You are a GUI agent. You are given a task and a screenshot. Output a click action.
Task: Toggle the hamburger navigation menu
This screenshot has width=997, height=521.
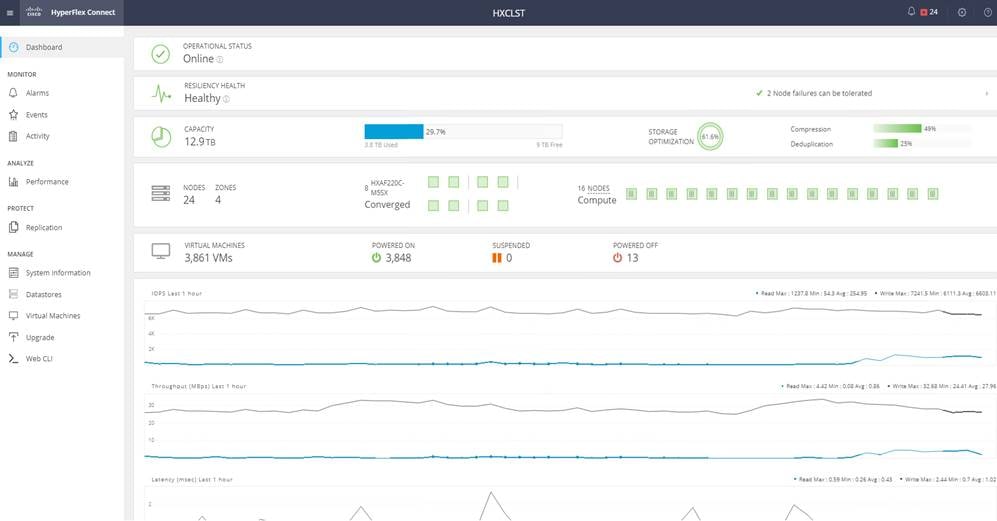point(10,13)
